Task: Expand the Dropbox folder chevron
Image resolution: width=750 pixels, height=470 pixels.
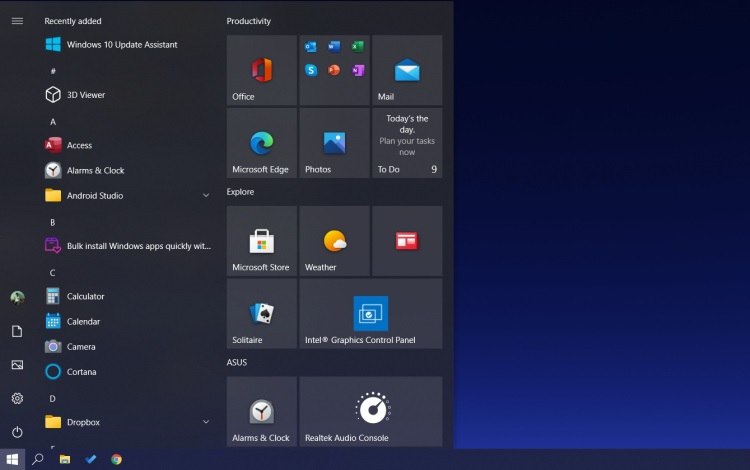Action: (x=206, y=422)
